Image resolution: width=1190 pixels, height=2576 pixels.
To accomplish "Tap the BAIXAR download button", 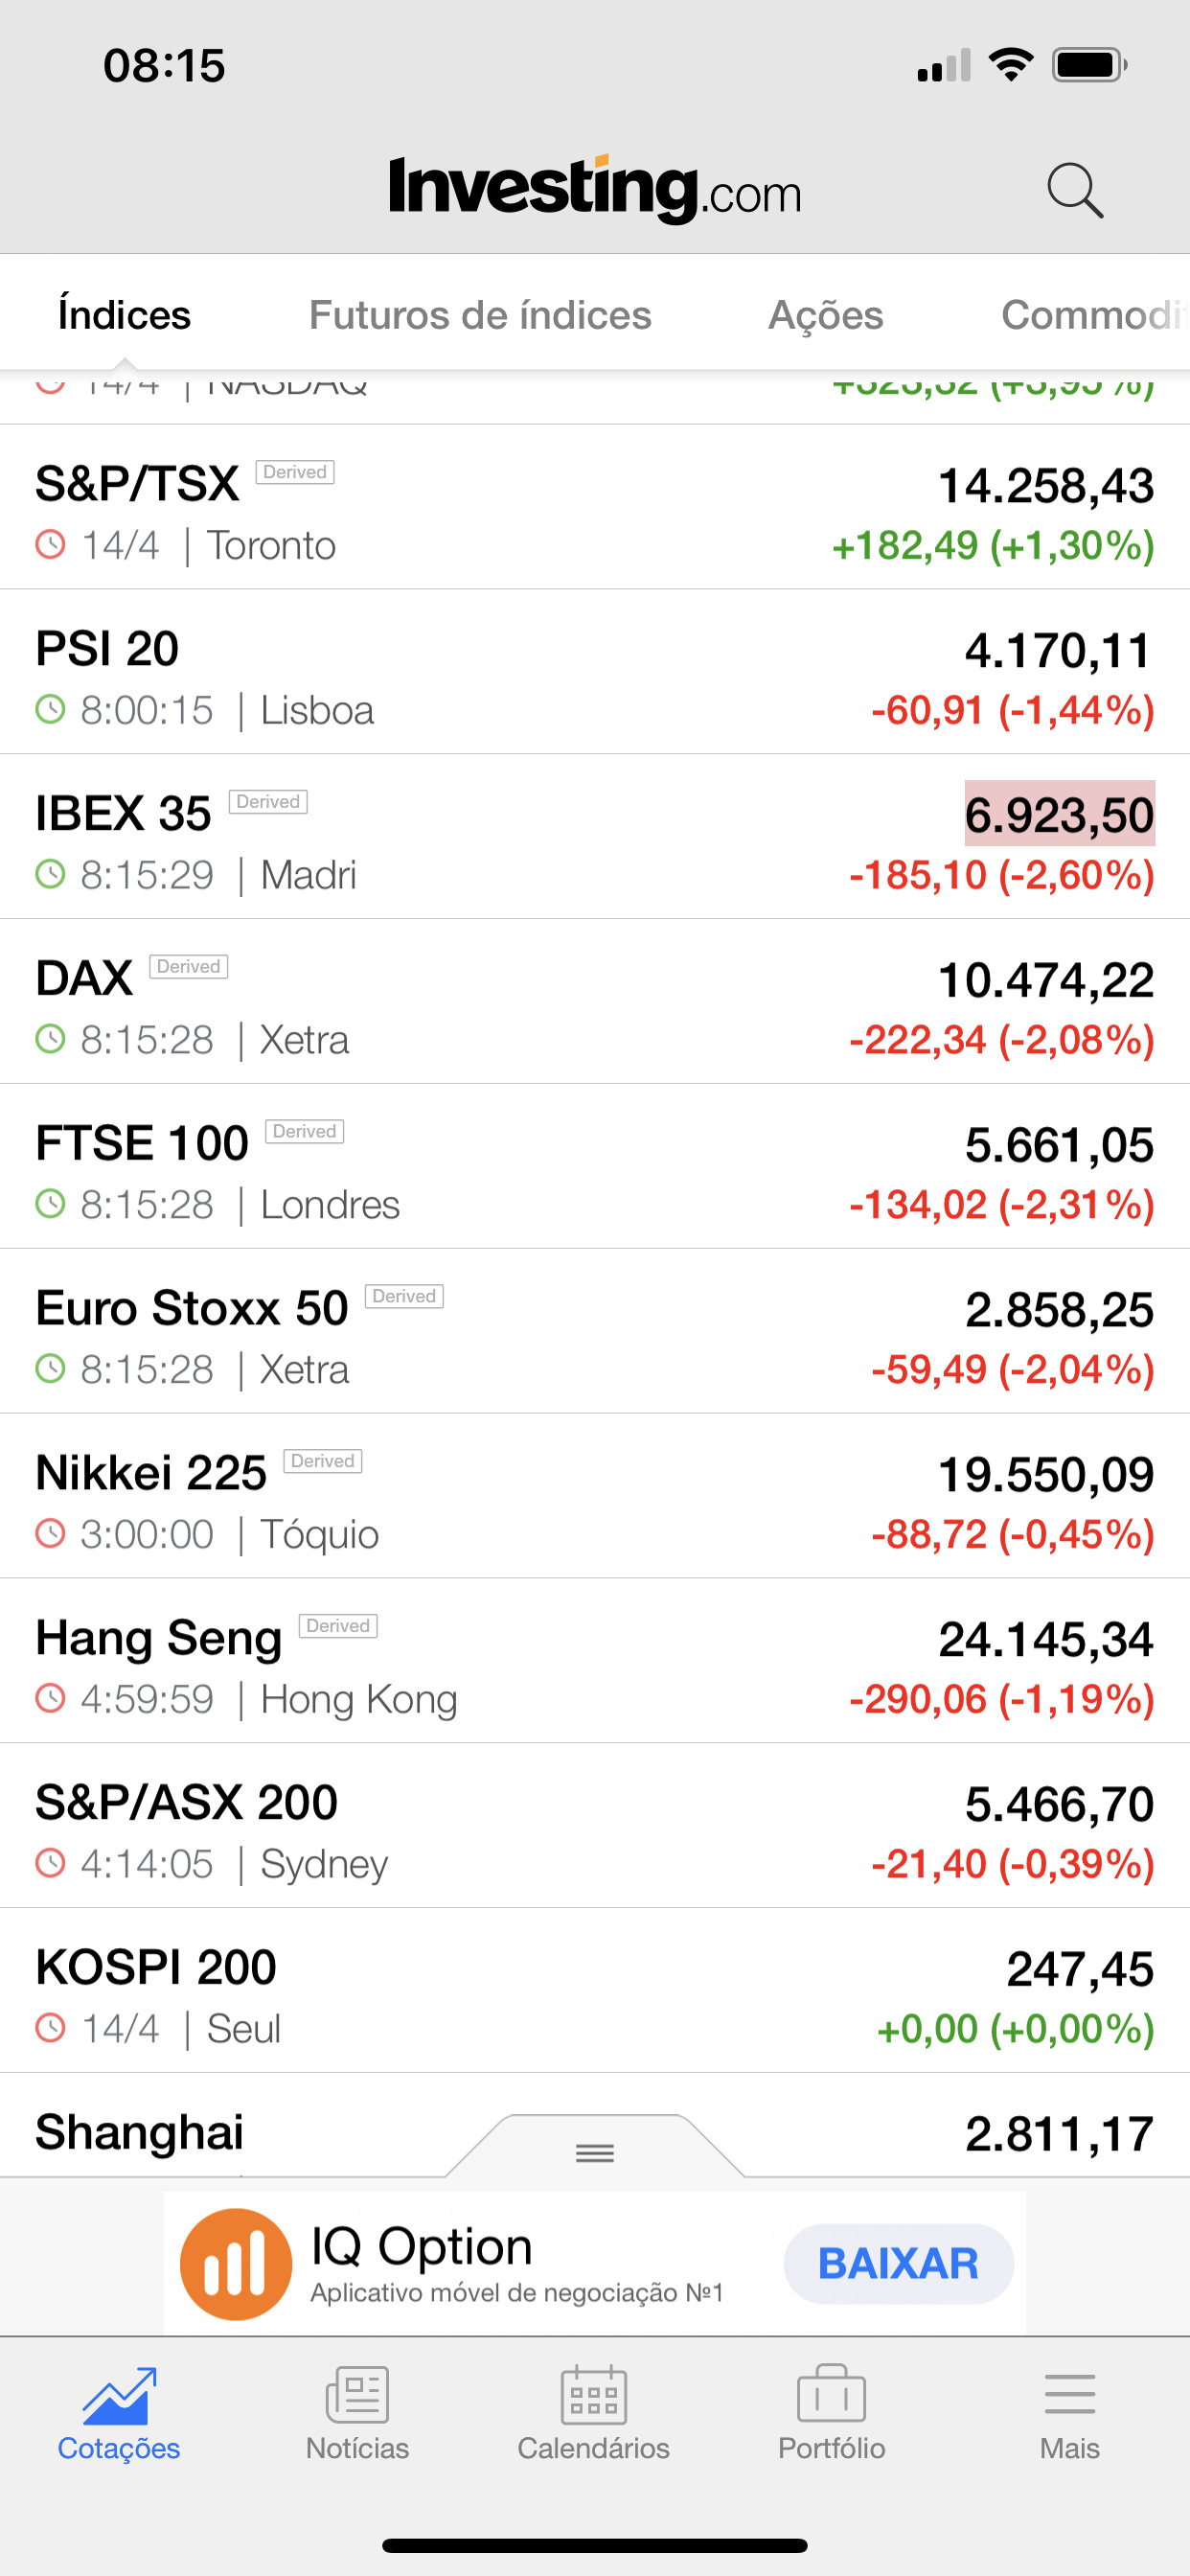I will click(898, 2264).
